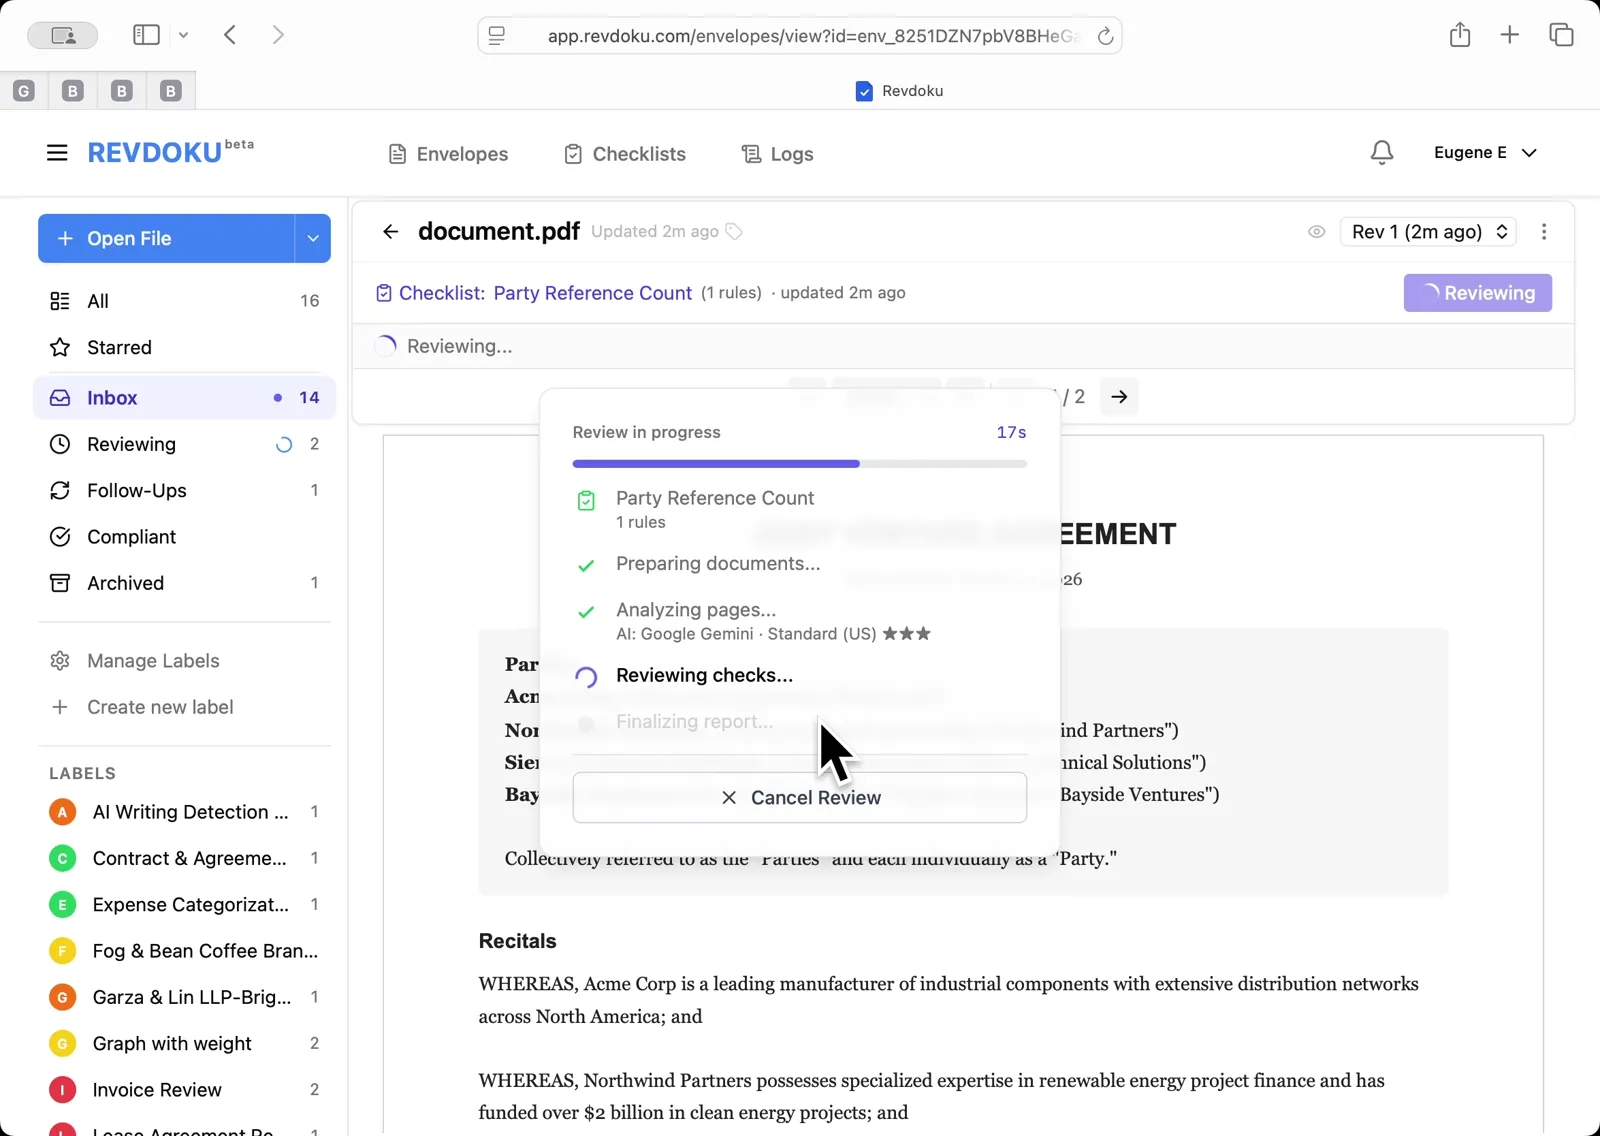Viewport: 1600px width, 1136px height.
Task: Toggle the Revdoku bookmark checkbox
Action: coord(863,91)
